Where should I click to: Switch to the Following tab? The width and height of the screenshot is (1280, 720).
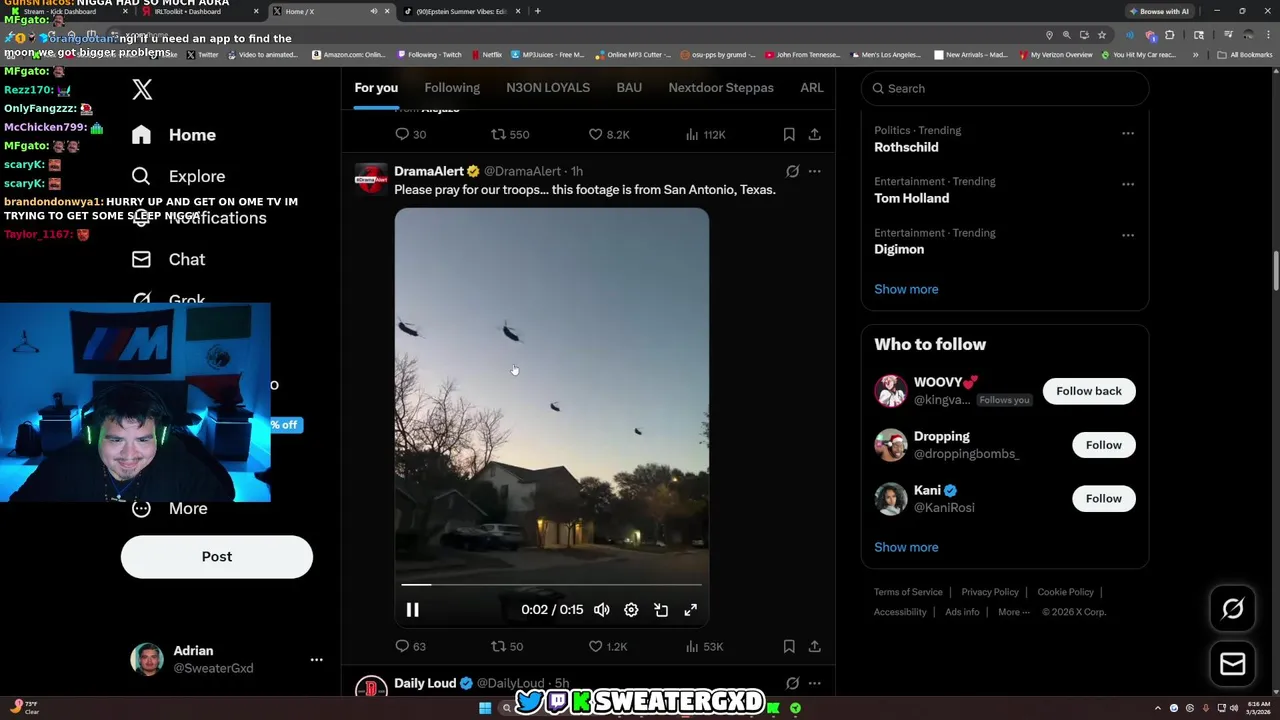click(452, 88)
